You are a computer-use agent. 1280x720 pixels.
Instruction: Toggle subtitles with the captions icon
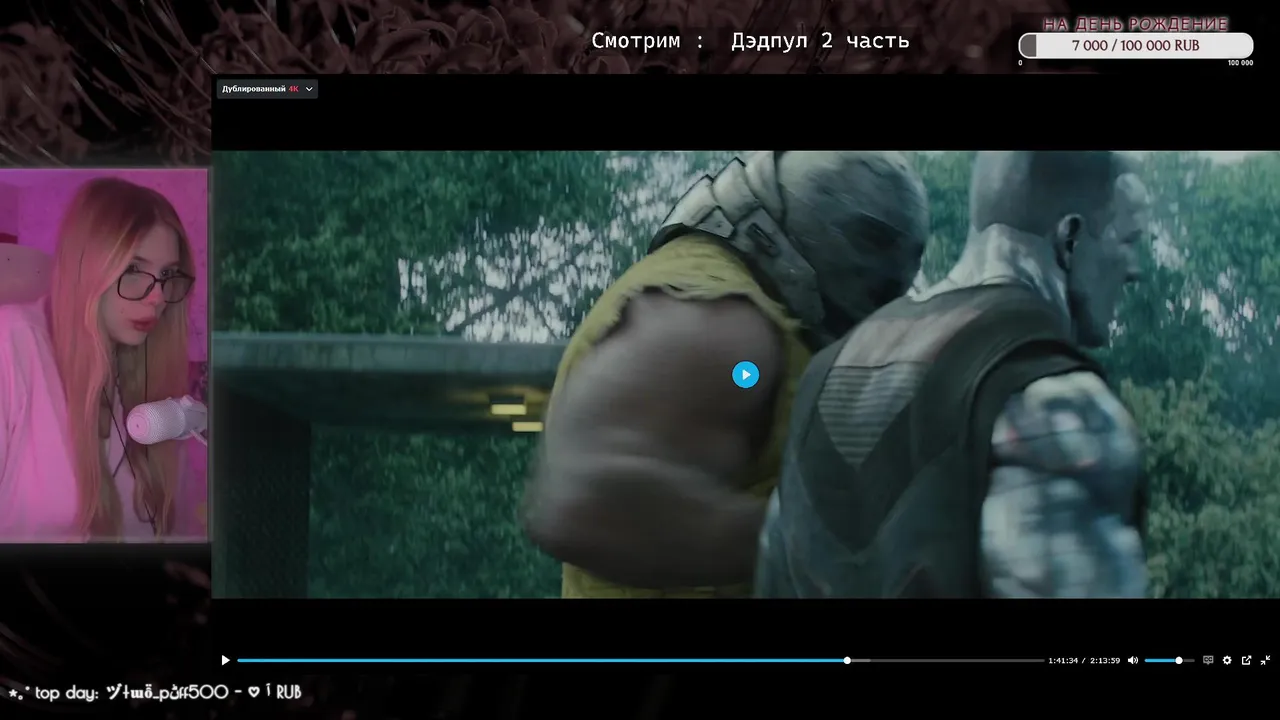pyautogui.click(x=1208, y=660)
